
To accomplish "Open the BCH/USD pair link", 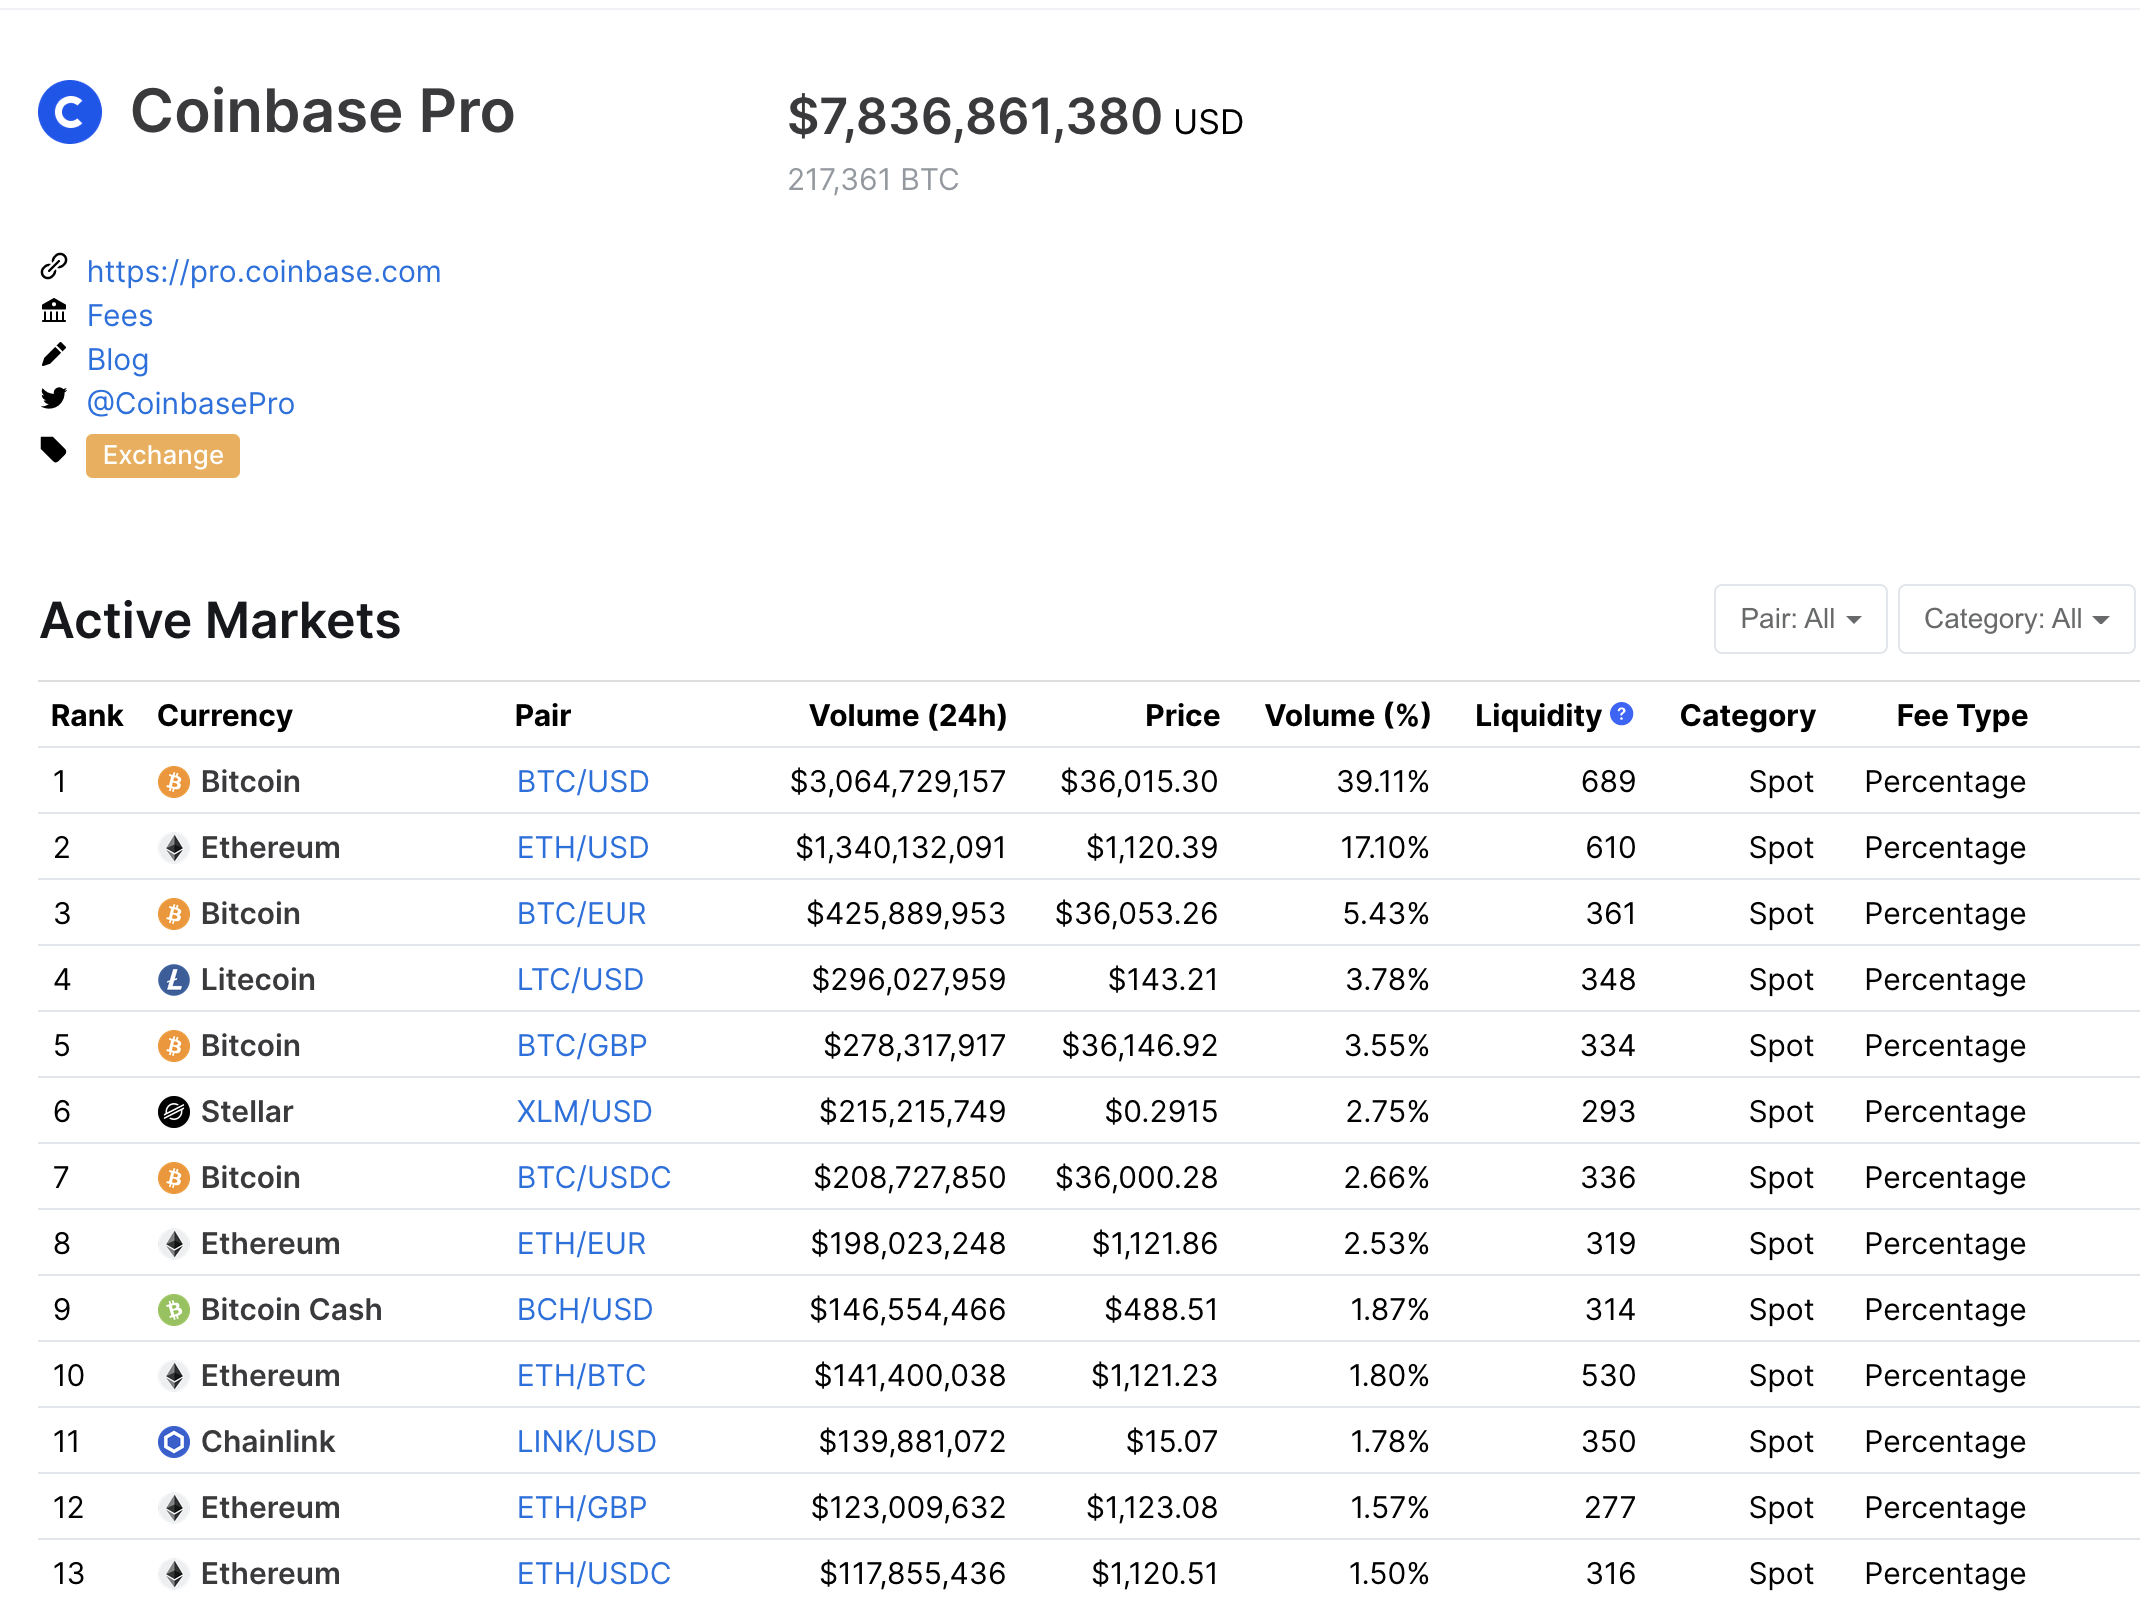I will [x=585, y=1310].
